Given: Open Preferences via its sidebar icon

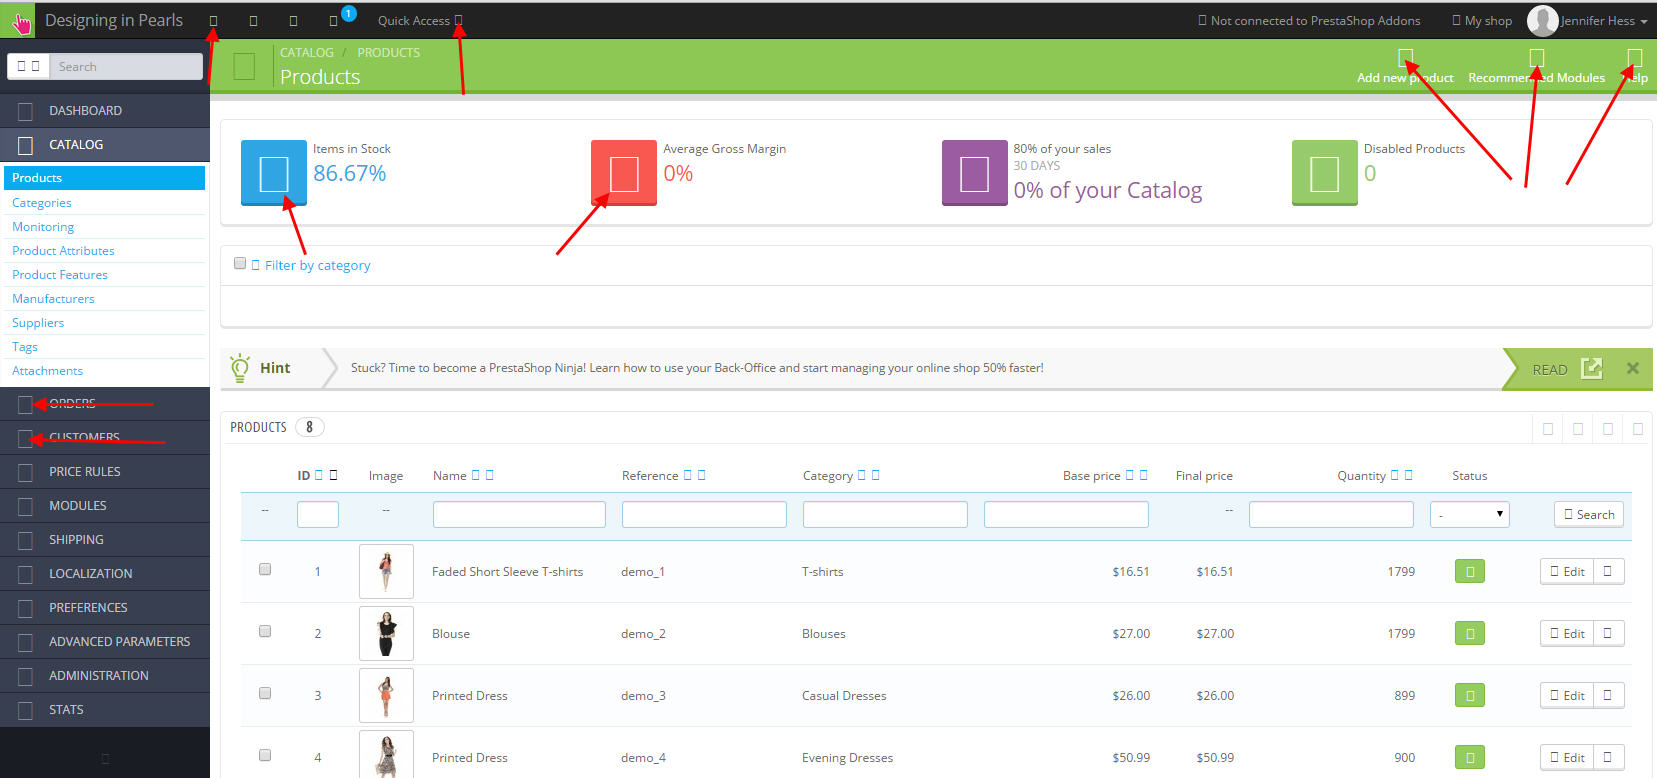Looking at the screenshot, I should (26, 608).
